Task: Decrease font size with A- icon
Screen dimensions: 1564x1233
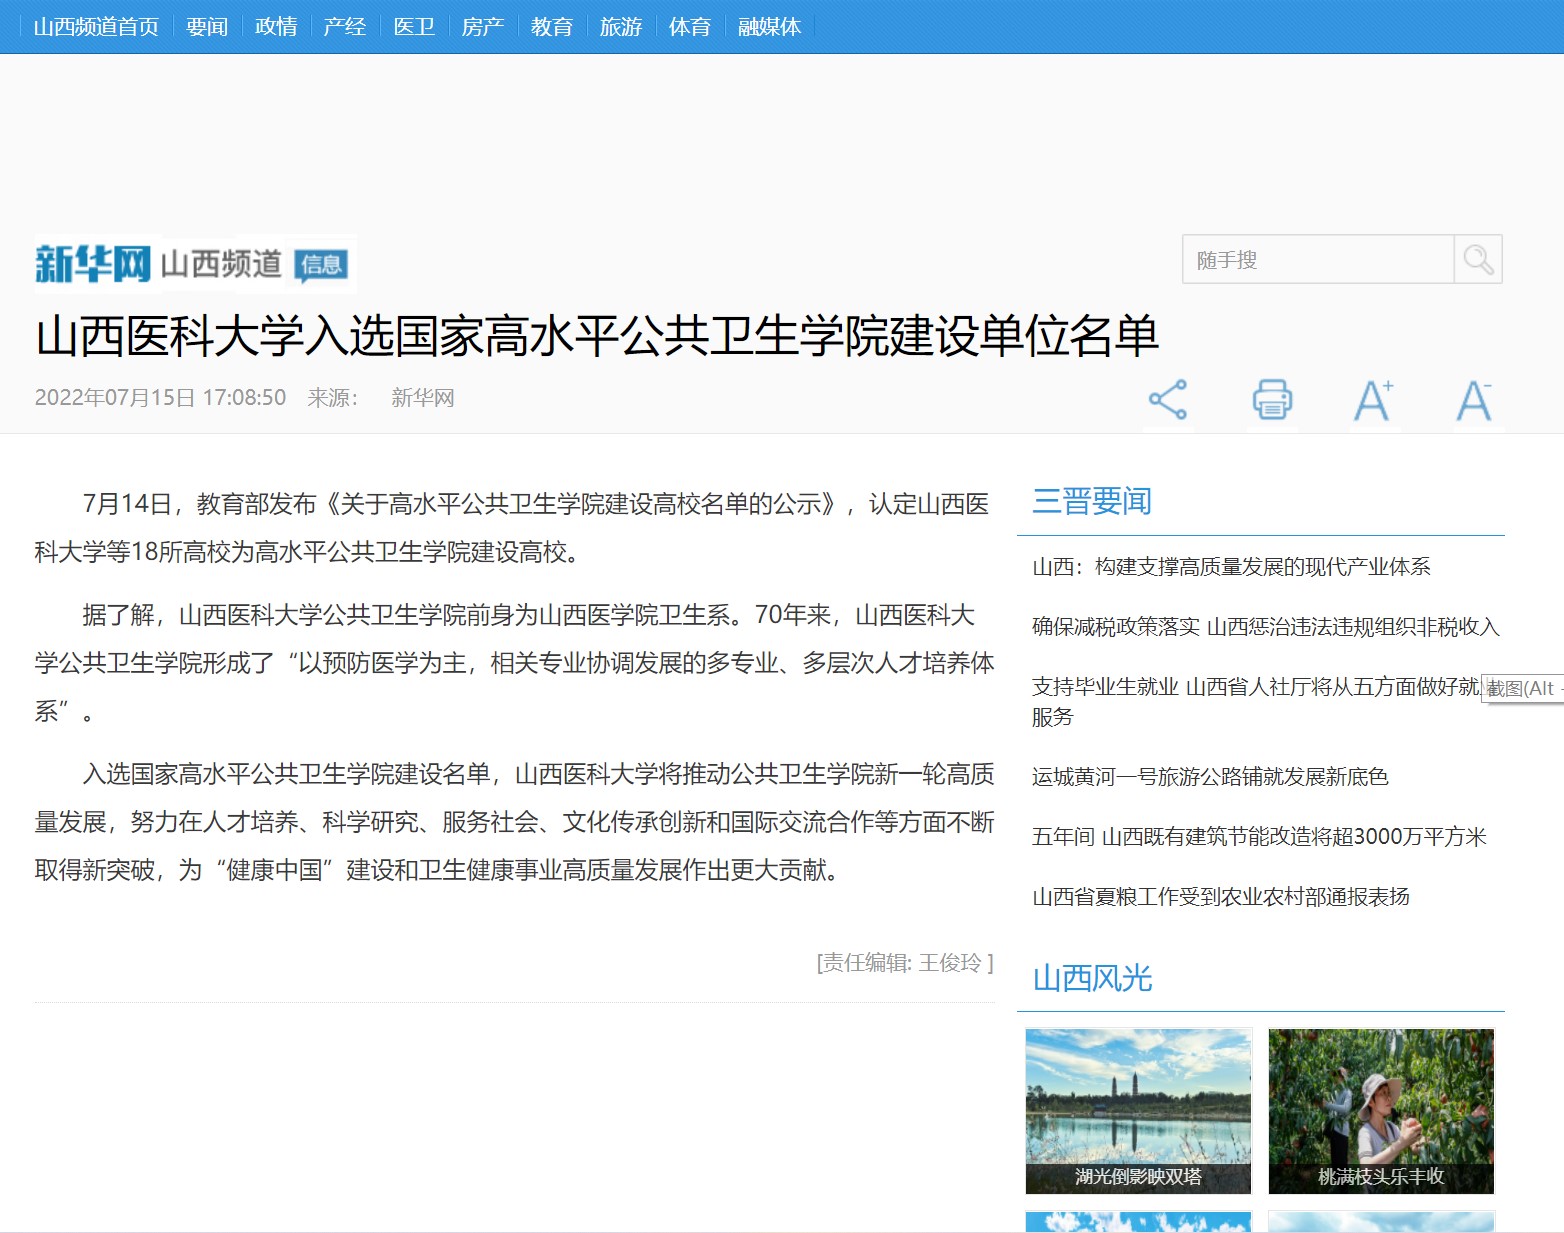Action: 1474,400
